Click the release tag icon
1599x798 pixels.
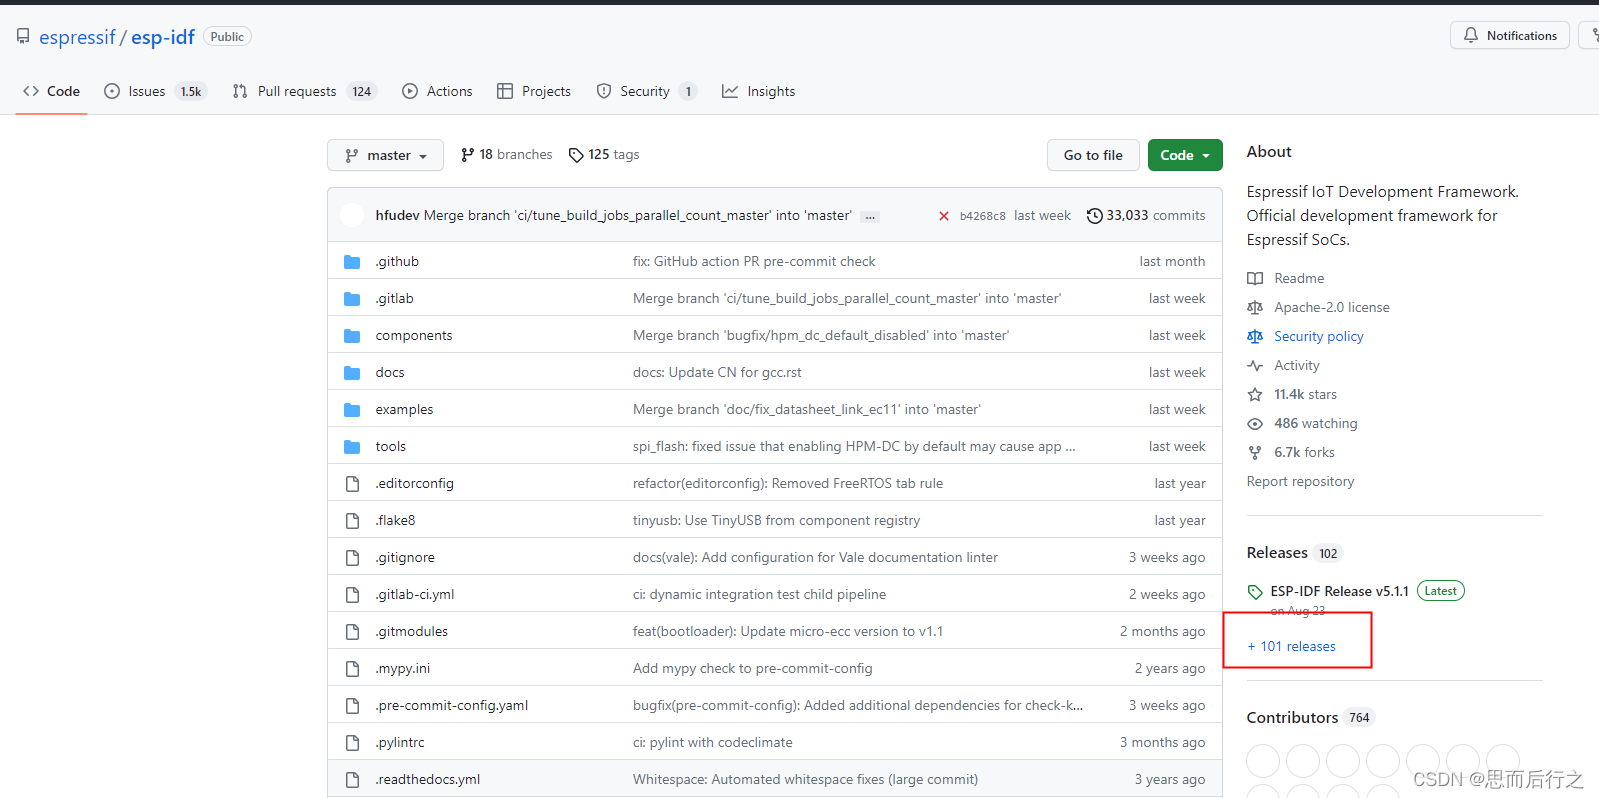[x=1255, y=592]
